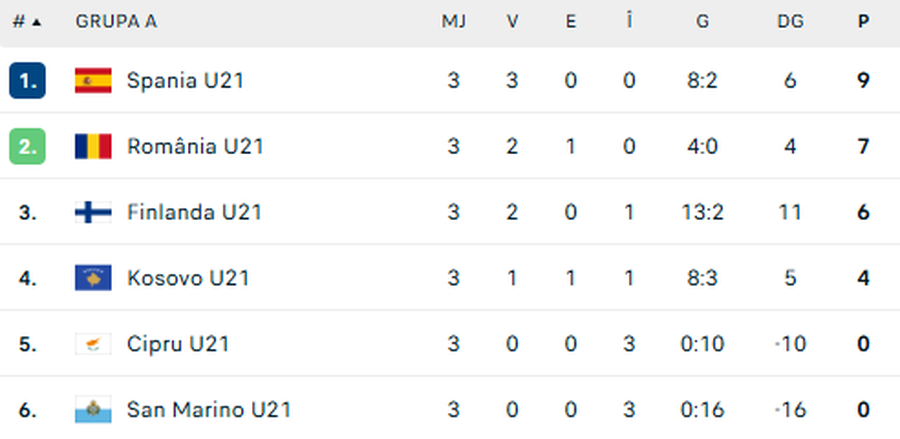Click the P points column header
900x439 pixels.
(x=863, y=22)
